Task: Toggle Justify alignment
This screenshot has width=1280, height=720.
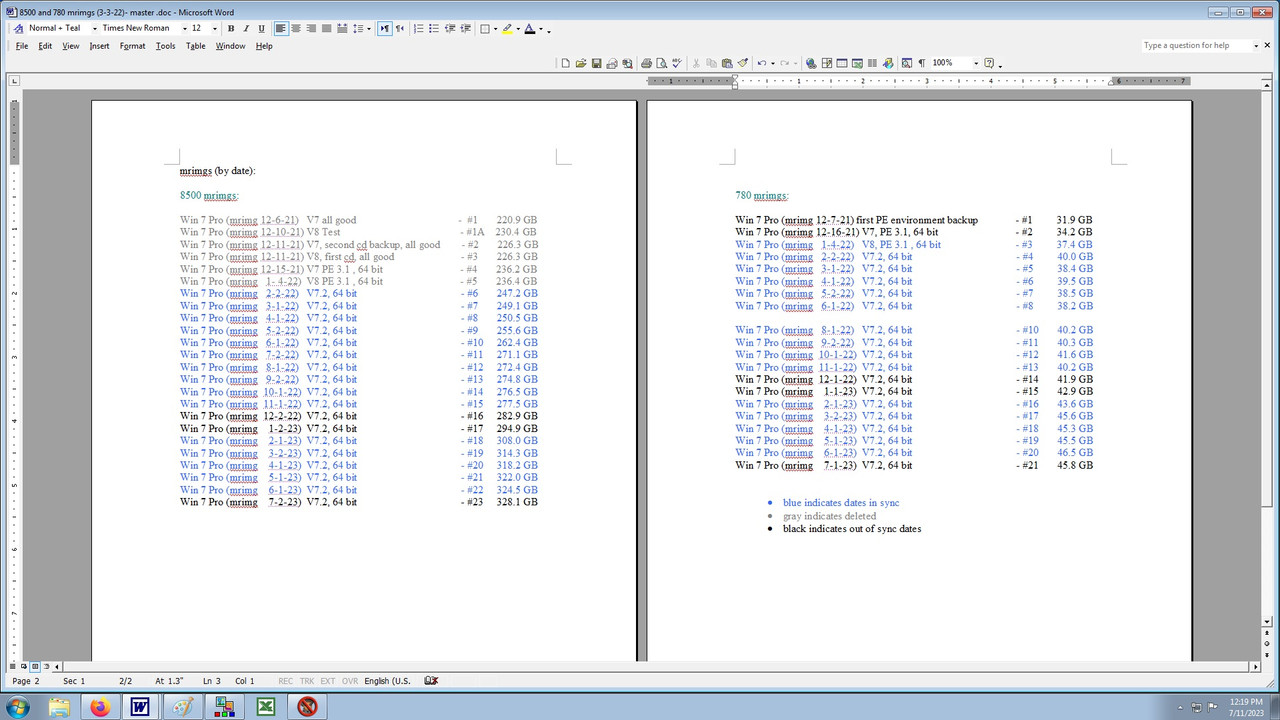Action: click(x=326, y=28)
